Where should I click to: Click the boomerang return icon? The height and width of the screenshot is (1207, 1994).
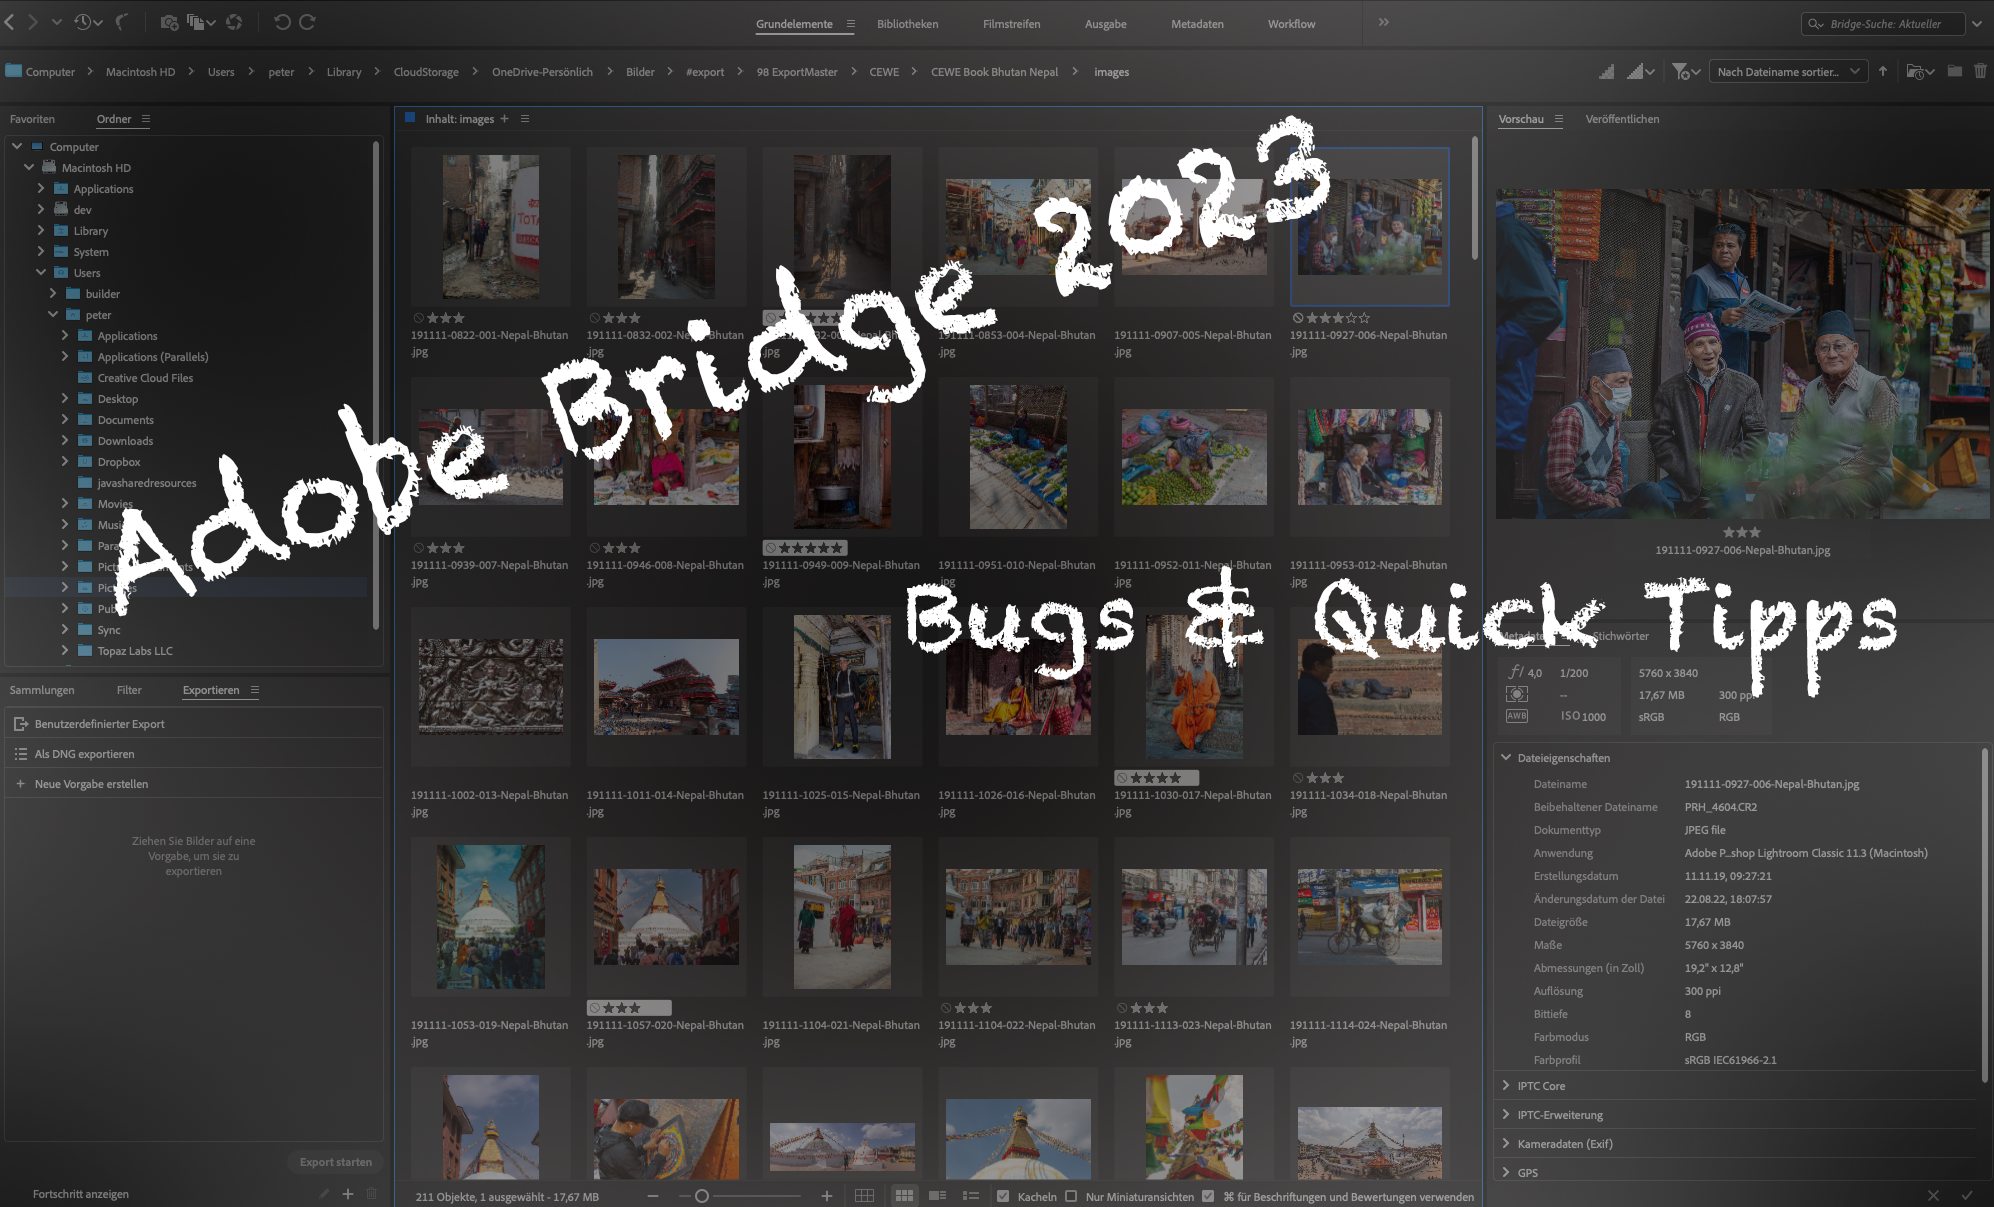pos(122,22)
